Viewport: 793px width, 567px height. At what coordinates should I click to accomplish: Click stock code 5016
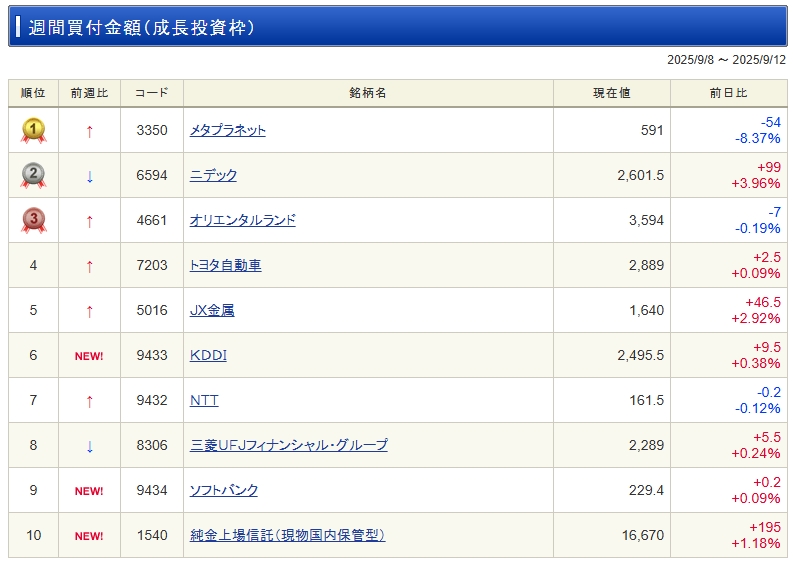pyautogui.click(x=152, y=311)
